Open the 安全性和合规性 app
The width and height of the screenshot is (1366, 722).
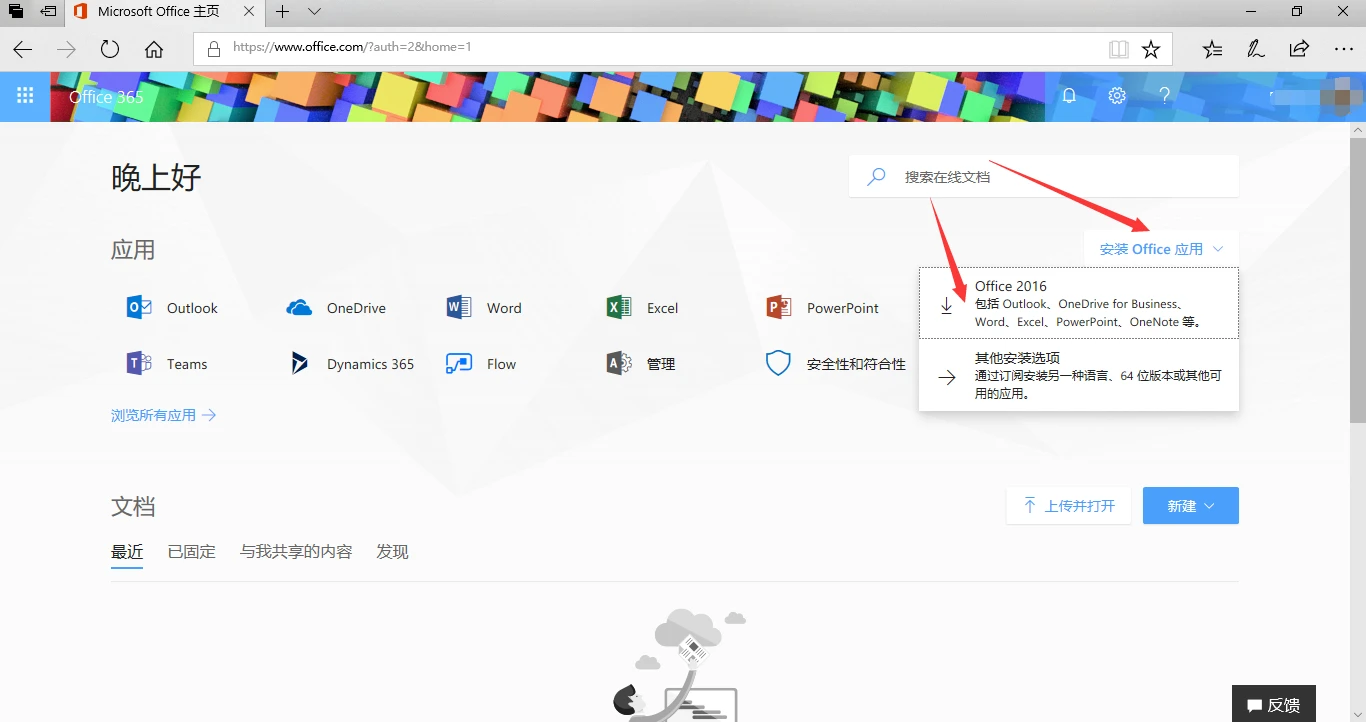(835, 364)
